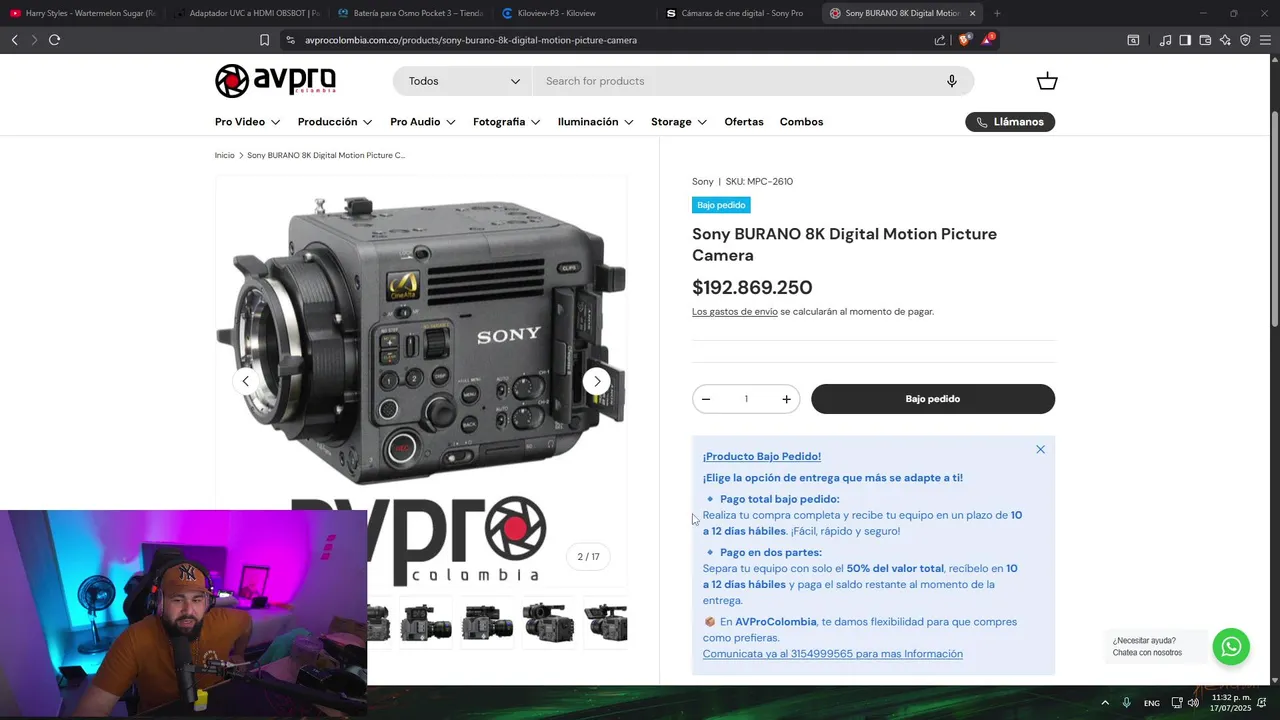Open Leo AI sparkle icon
1280x720 pixels.
(1225, 40)
